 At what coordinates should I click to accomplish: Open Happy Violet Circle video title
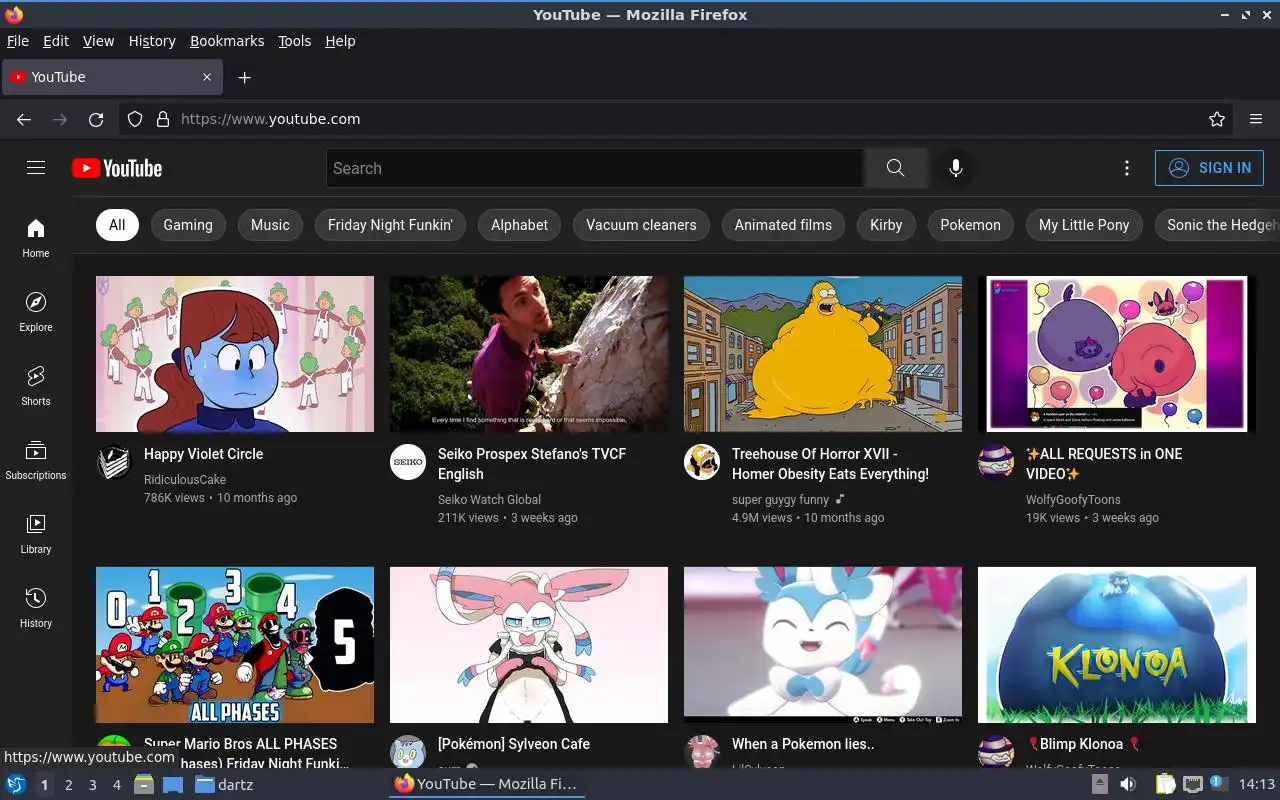(203, 454)
